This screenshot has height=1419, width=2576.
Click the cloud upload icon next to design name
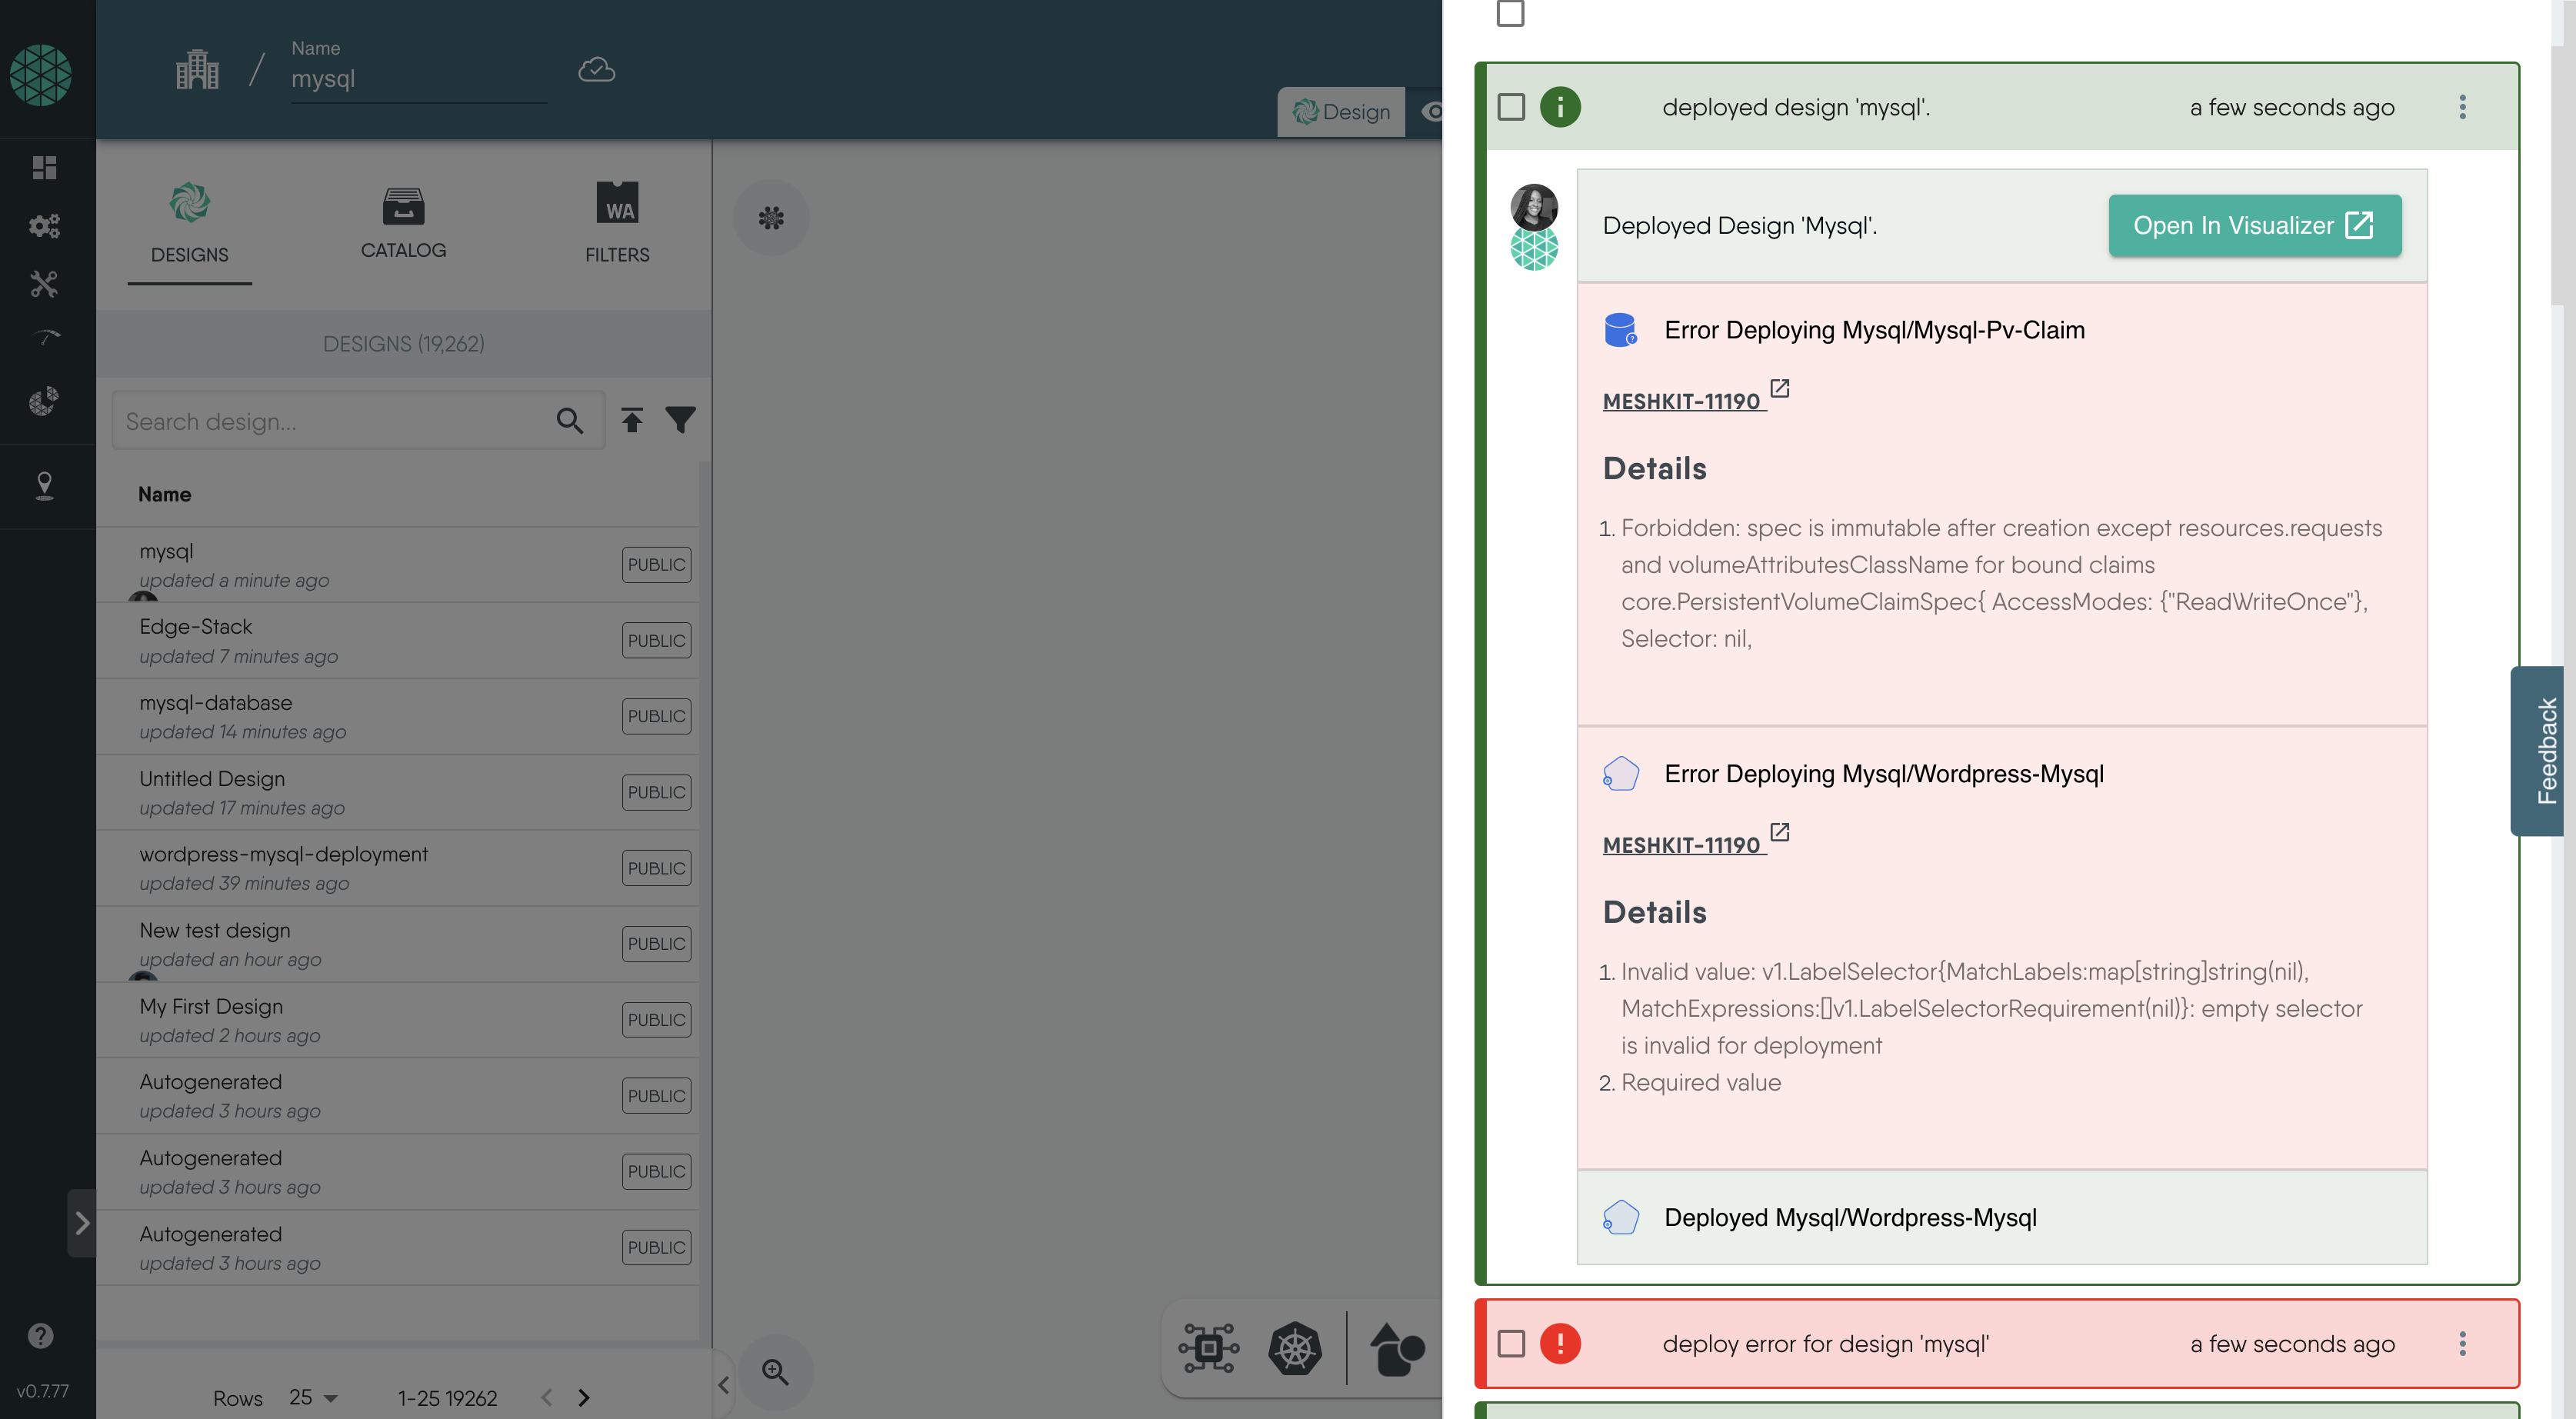click(x=596, y=69)
